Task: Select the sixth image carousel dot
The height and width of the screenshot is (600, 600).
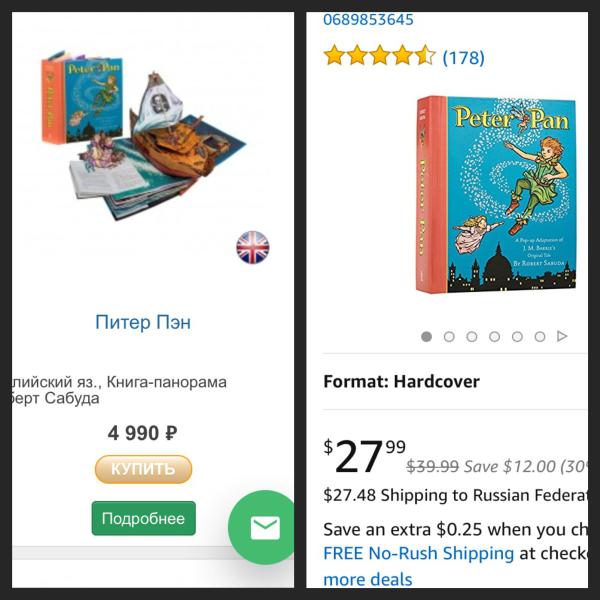Action: click(x=540, y=337)
